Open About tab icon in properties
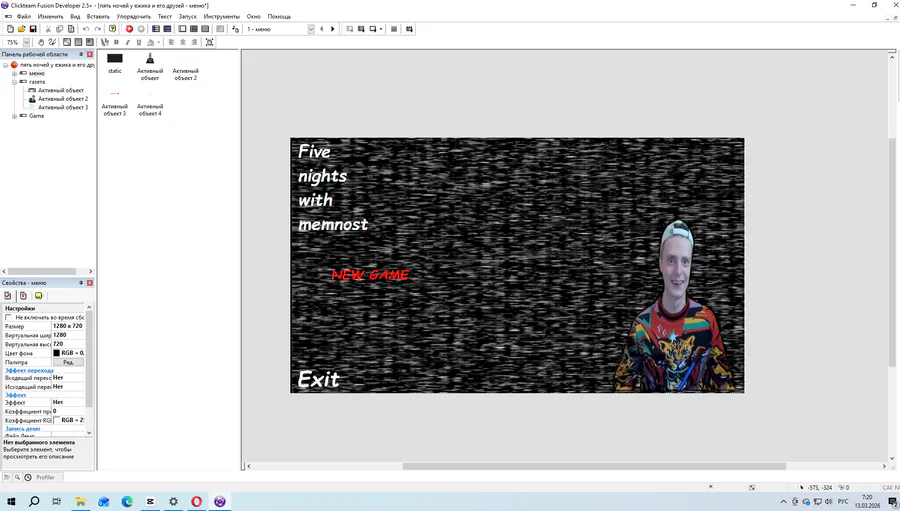This screenshot has height=511, width=900. point(38,296)
